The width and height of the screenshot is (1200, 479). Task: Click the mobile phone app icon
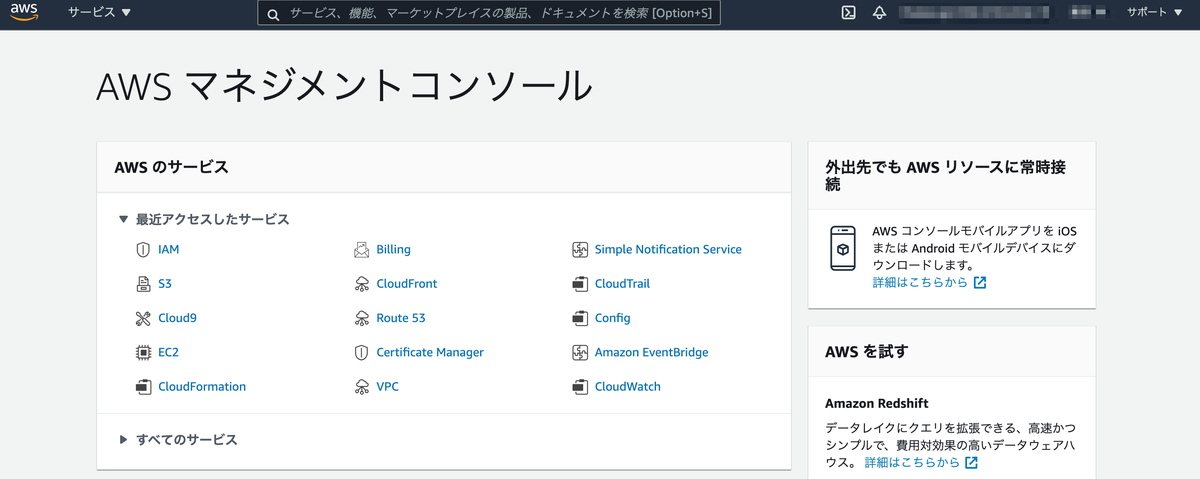click(843, 248)
